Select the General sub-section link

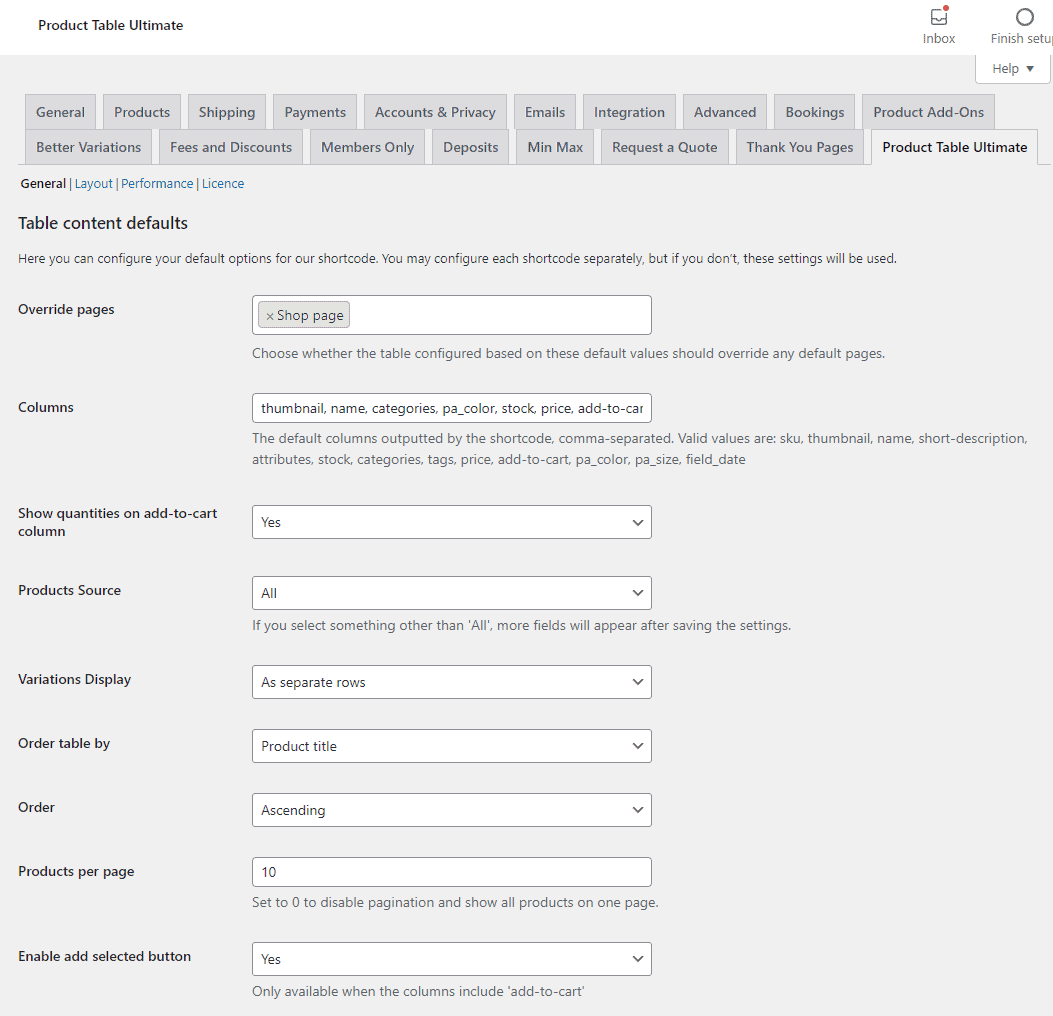[x=43, y=183]
